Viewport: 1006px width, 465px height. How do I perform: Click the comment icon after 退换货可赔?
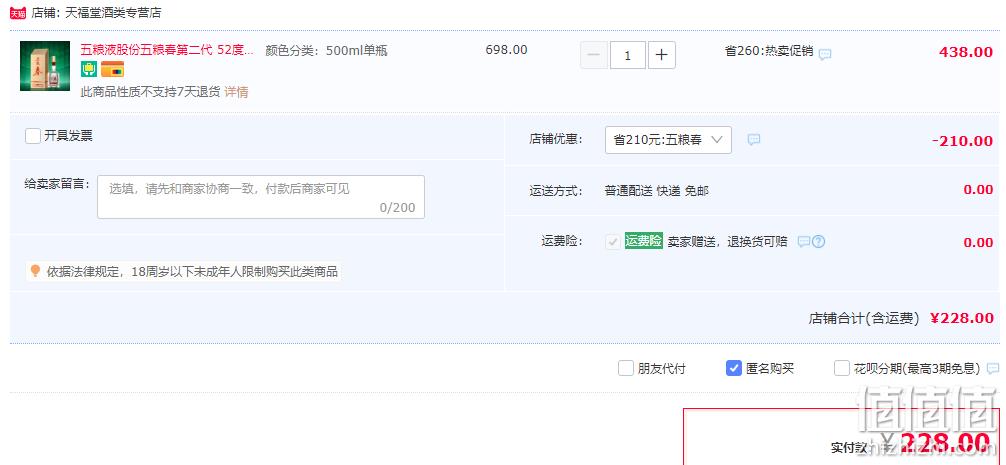pos(803,242)
